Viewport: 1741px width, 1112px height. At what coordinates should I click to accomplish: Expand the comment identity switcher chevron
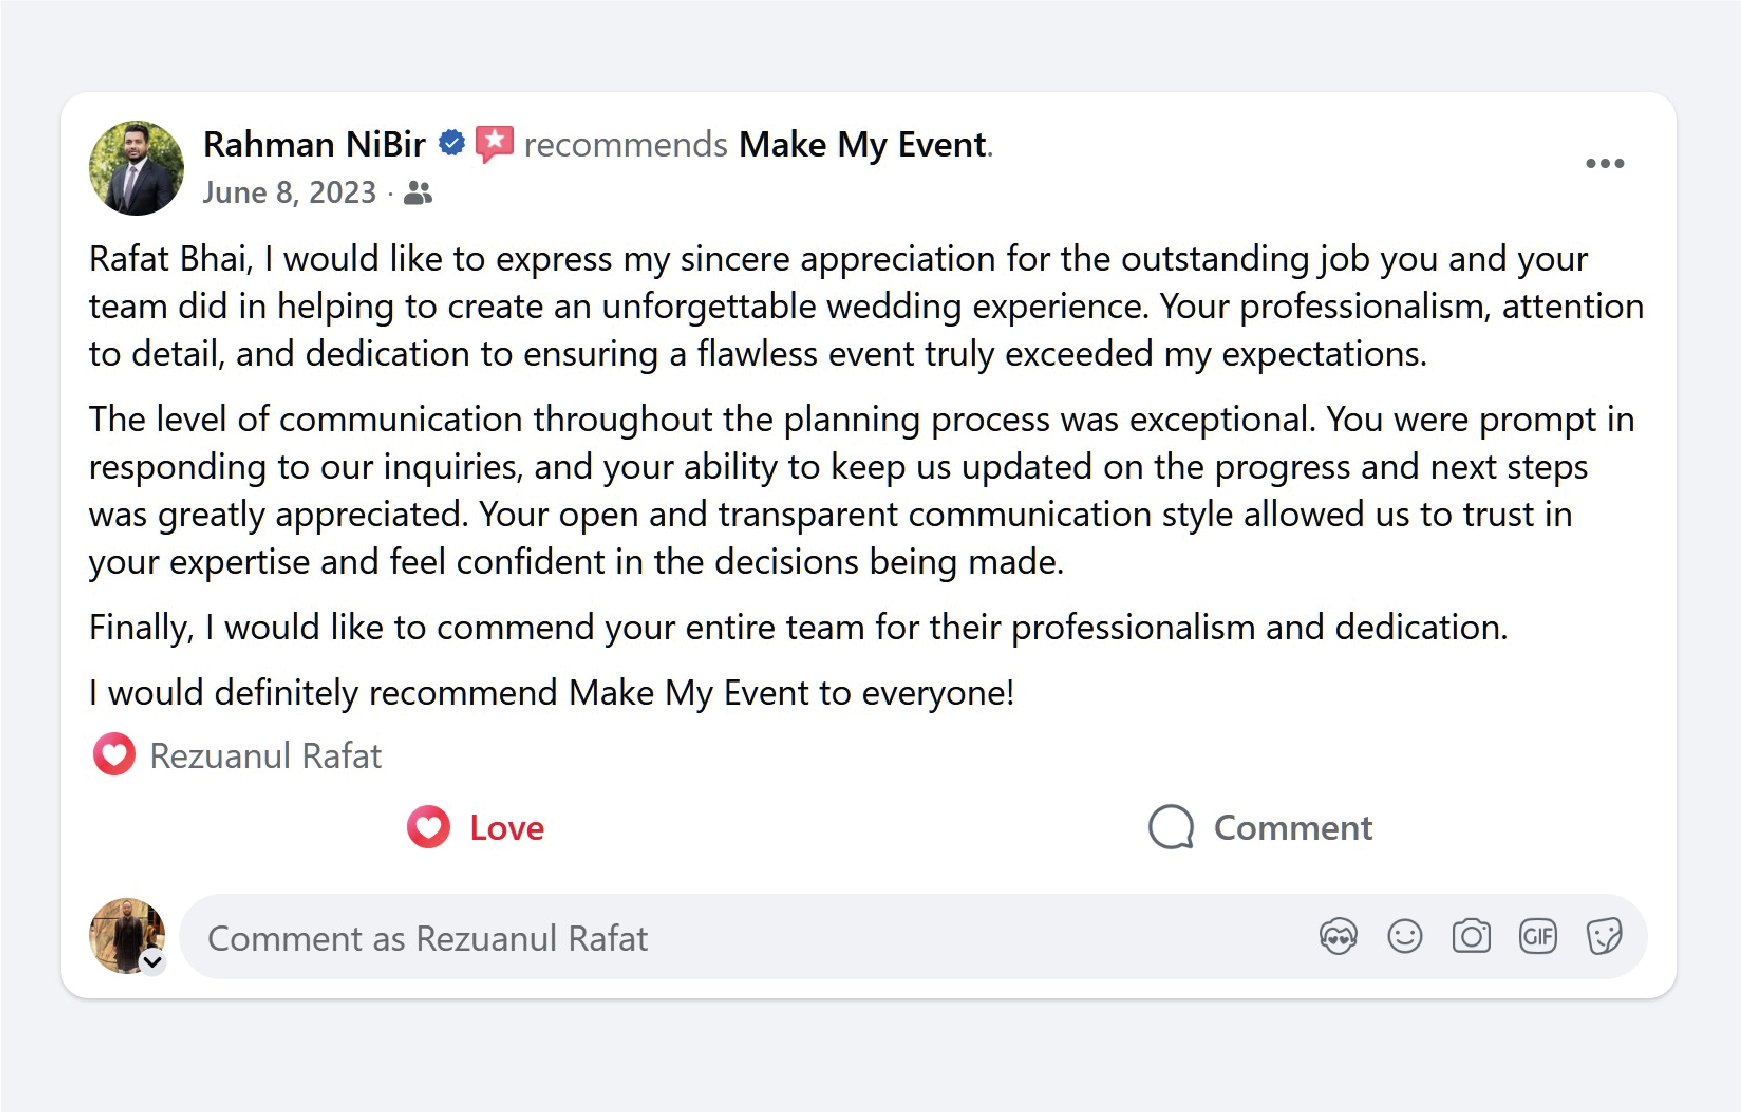(153, 962)
